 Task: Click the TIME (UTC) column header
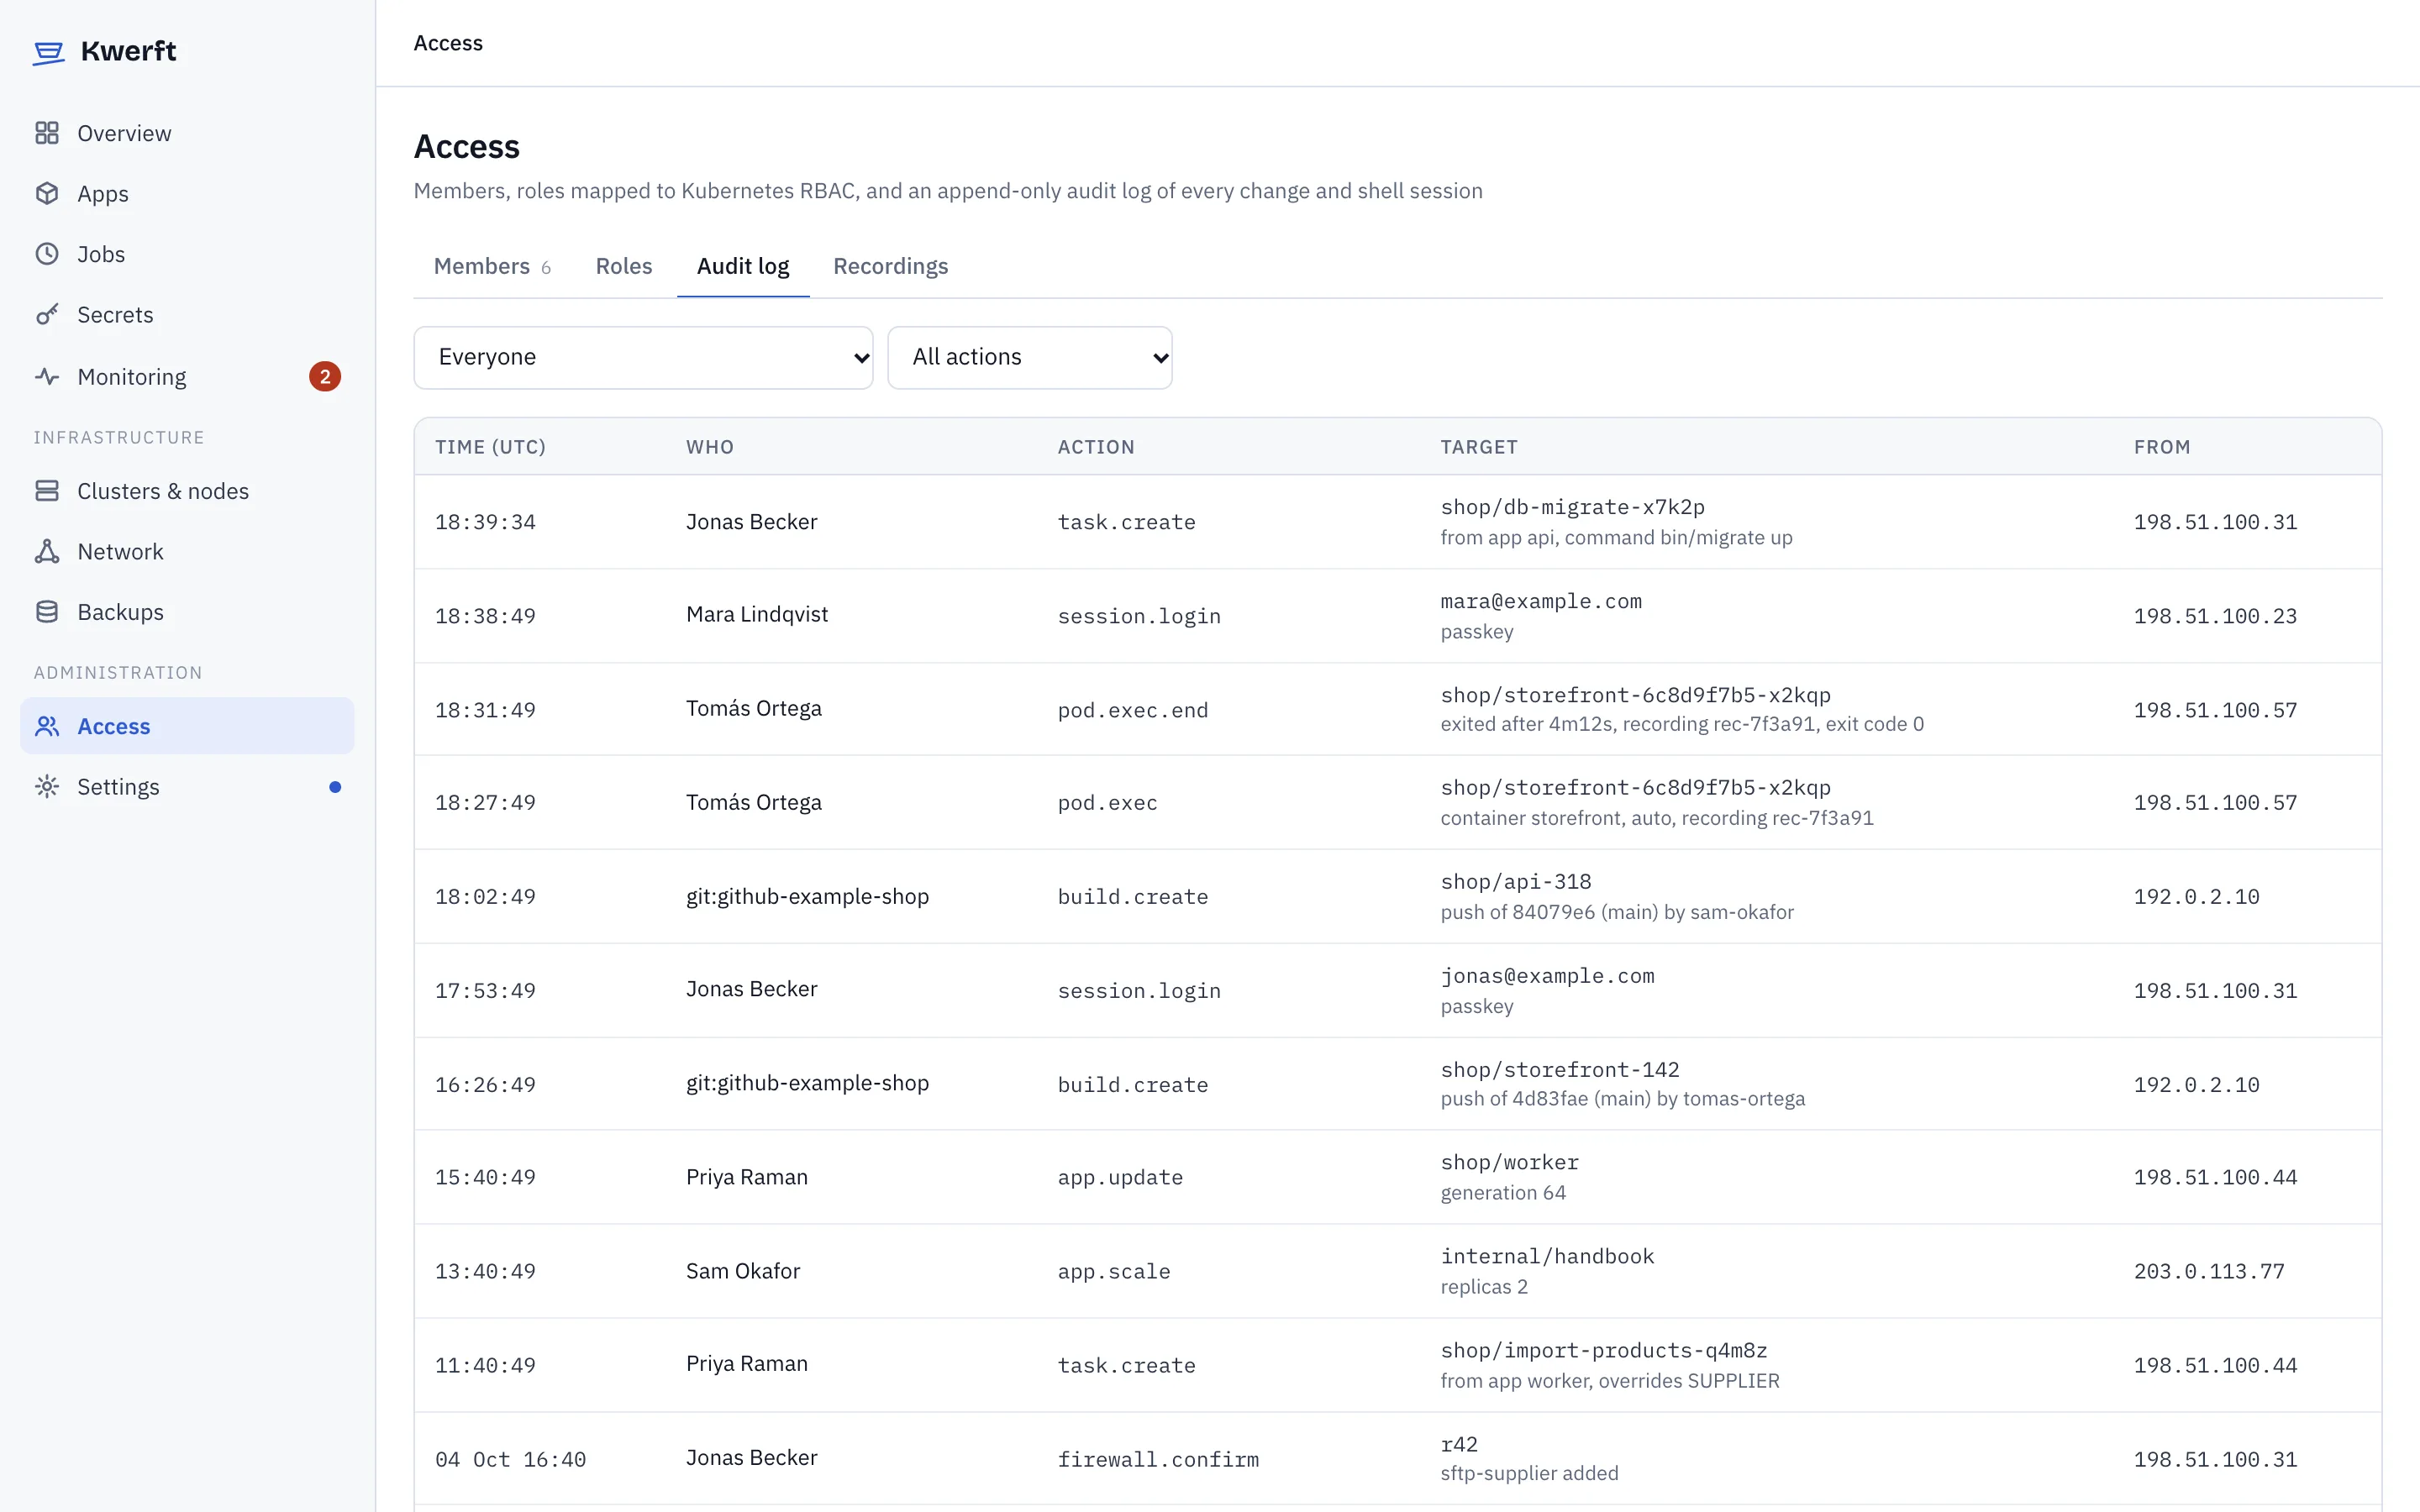click(490, 447)
